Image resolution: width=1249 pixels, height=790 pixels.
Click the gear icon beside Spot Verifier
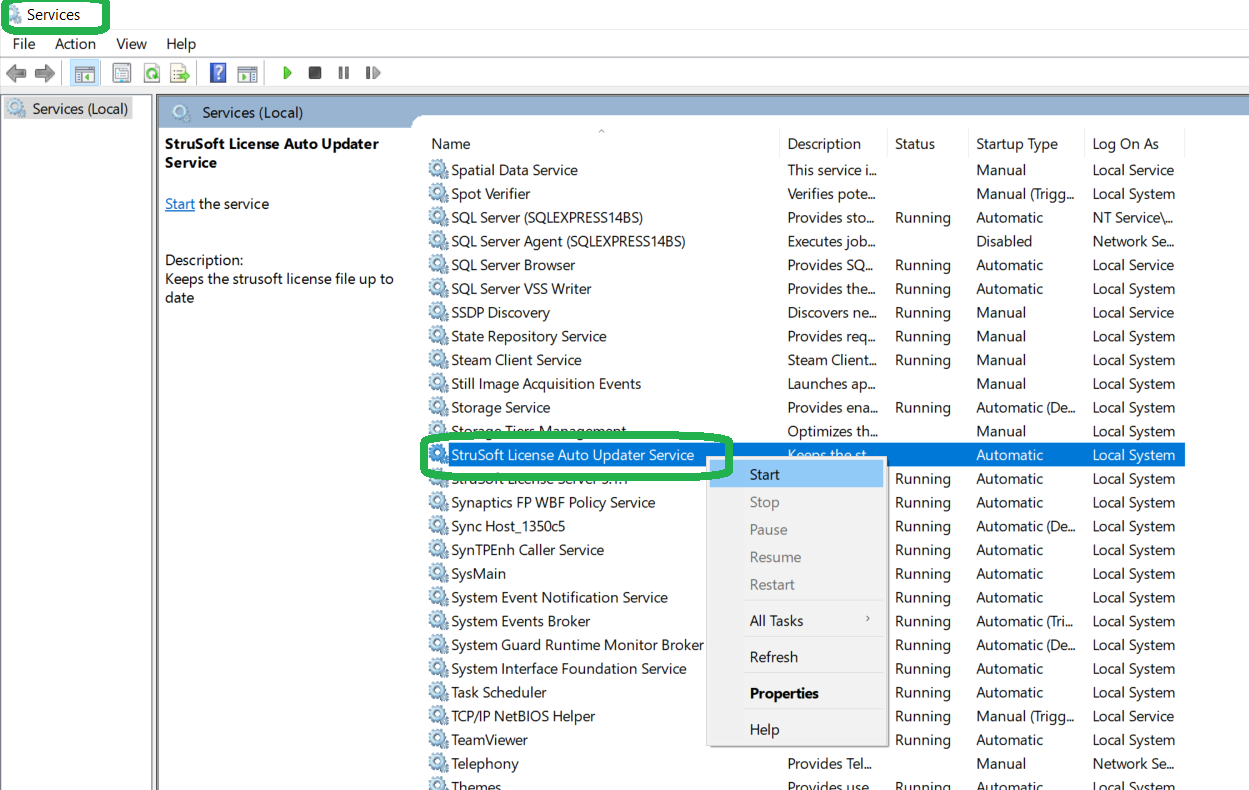tap(438, 193)
